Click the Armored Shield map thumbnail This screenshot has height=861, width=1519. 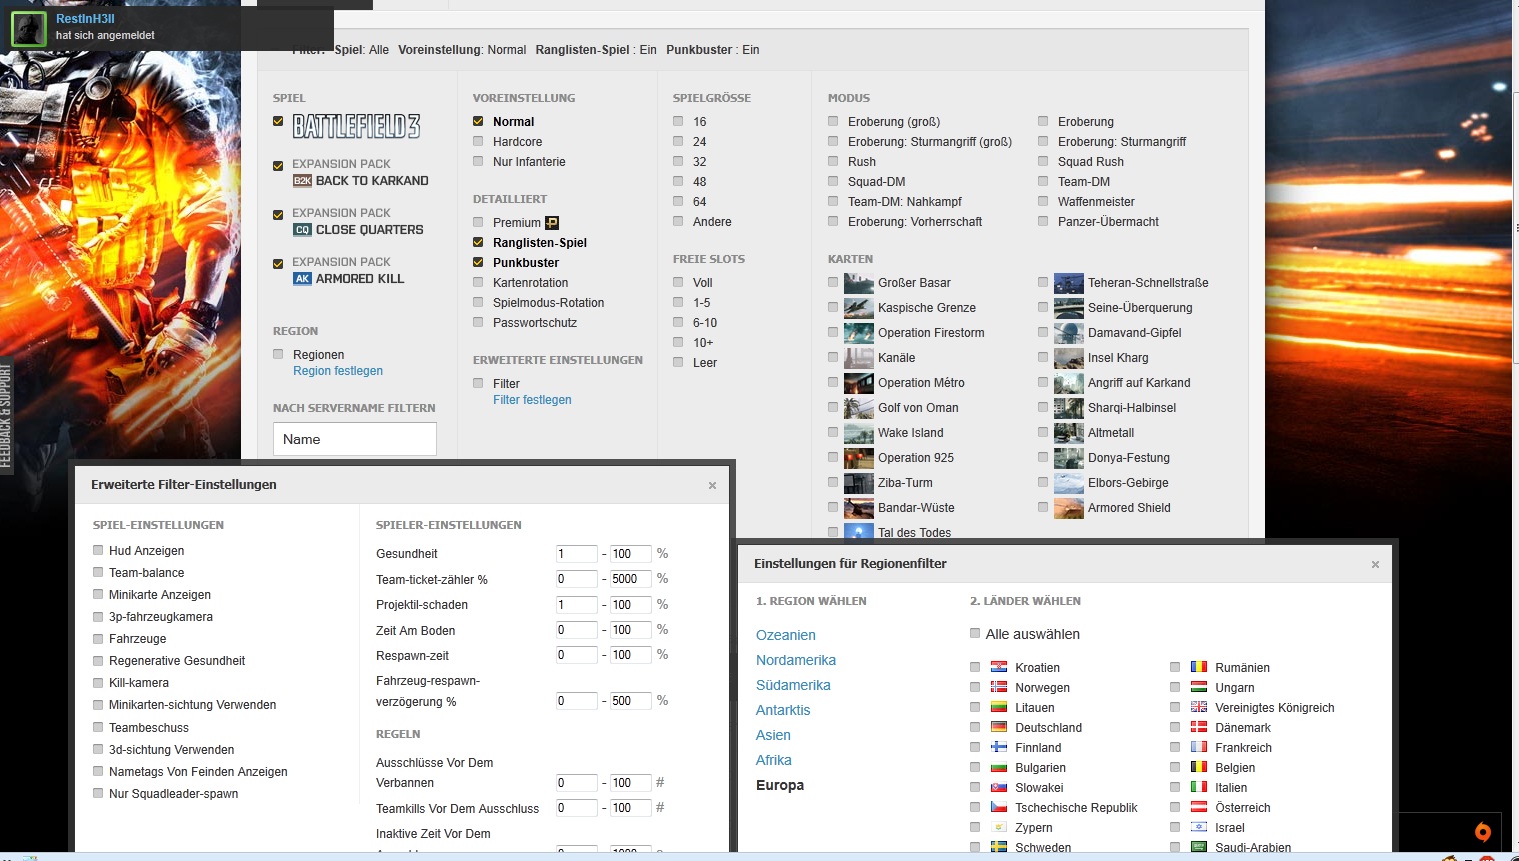point(1069,508)
